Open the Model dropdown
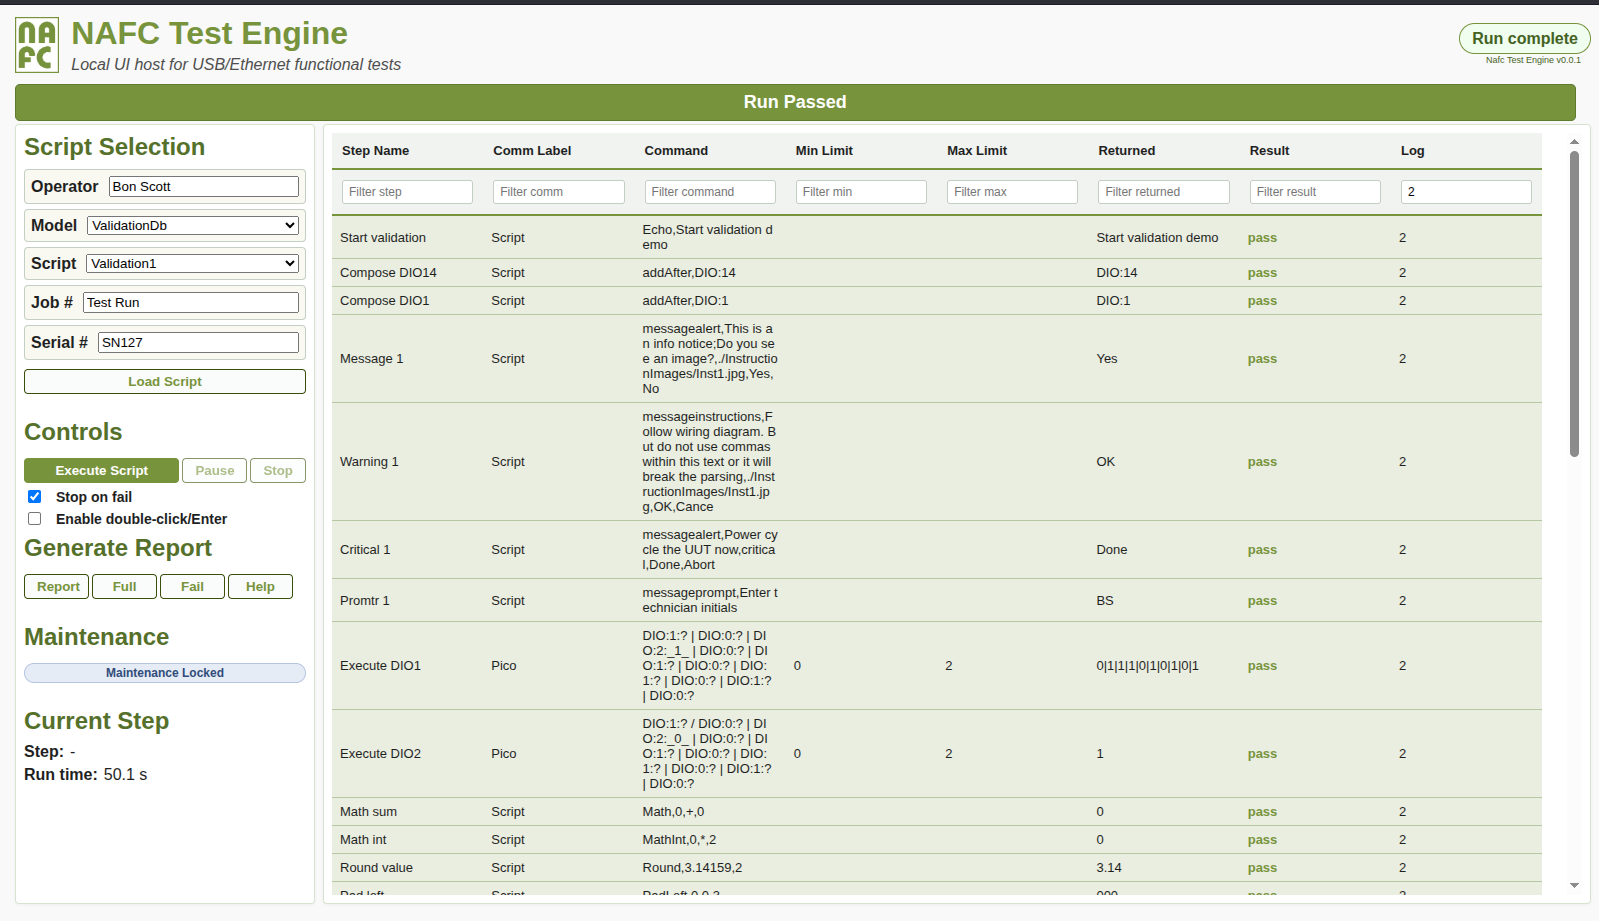This screenshot has height=921, width=1599. pyautogui.click(x=193, y=226)
